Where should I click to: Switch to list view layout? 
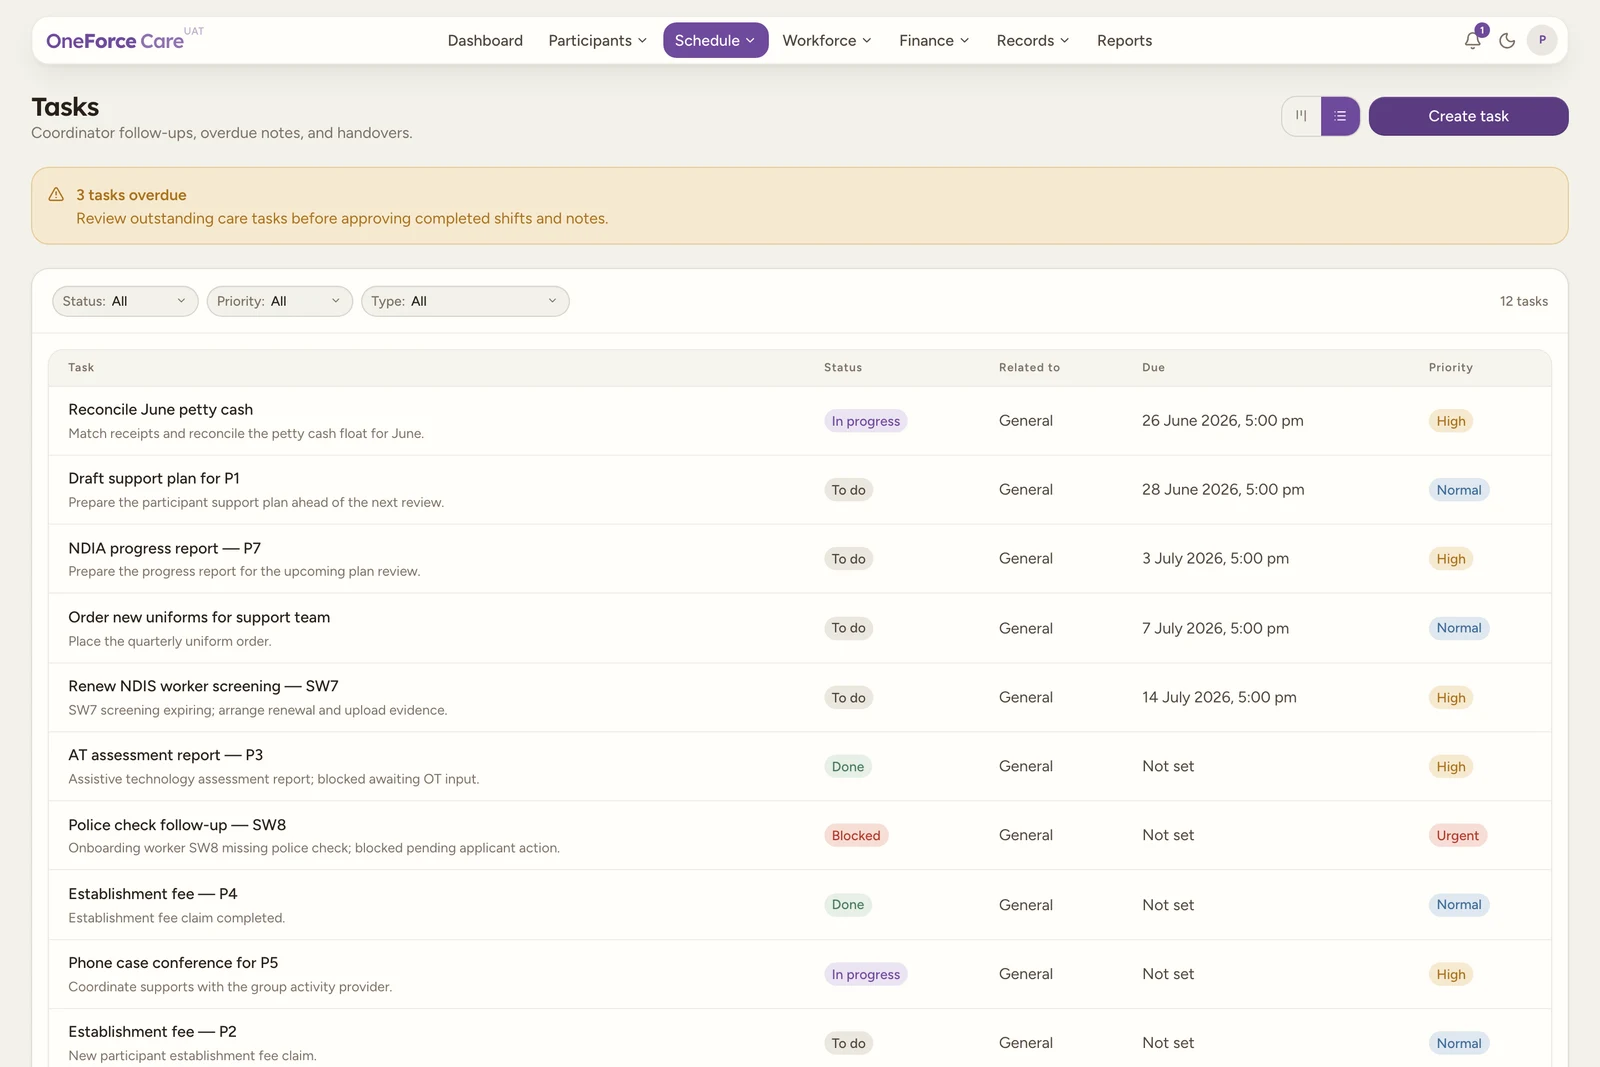coord(1340,116)
